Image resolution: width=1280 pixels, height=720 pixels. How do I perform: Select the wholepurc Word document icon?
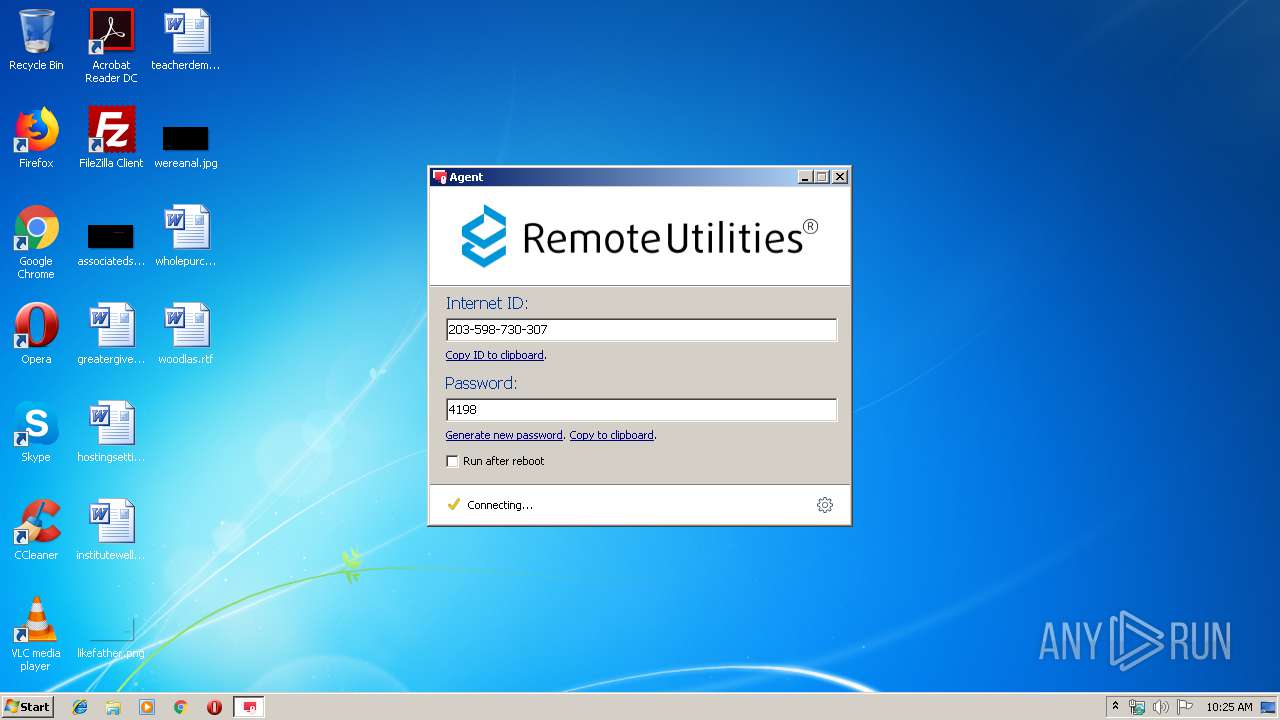point(186,236)
